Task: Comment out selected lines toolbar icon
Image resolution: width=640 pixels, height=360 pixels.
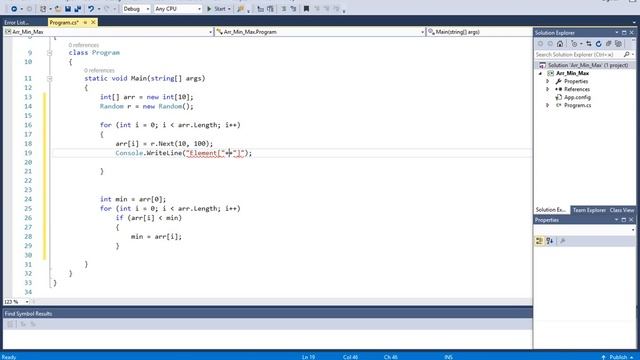Action: 284,9
